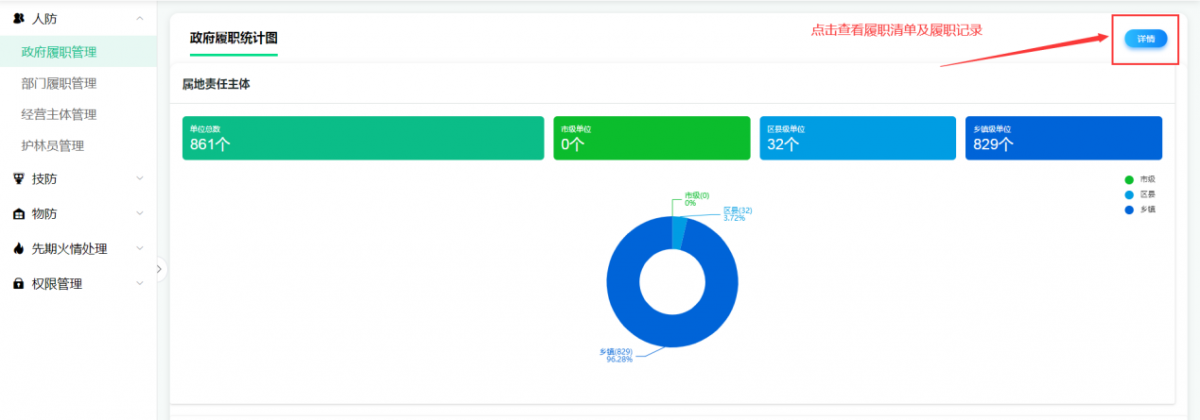This screenshot has width=1200, height=420.
Task: Click the 先期火情处理 flame icon
Action: point(18,249)
